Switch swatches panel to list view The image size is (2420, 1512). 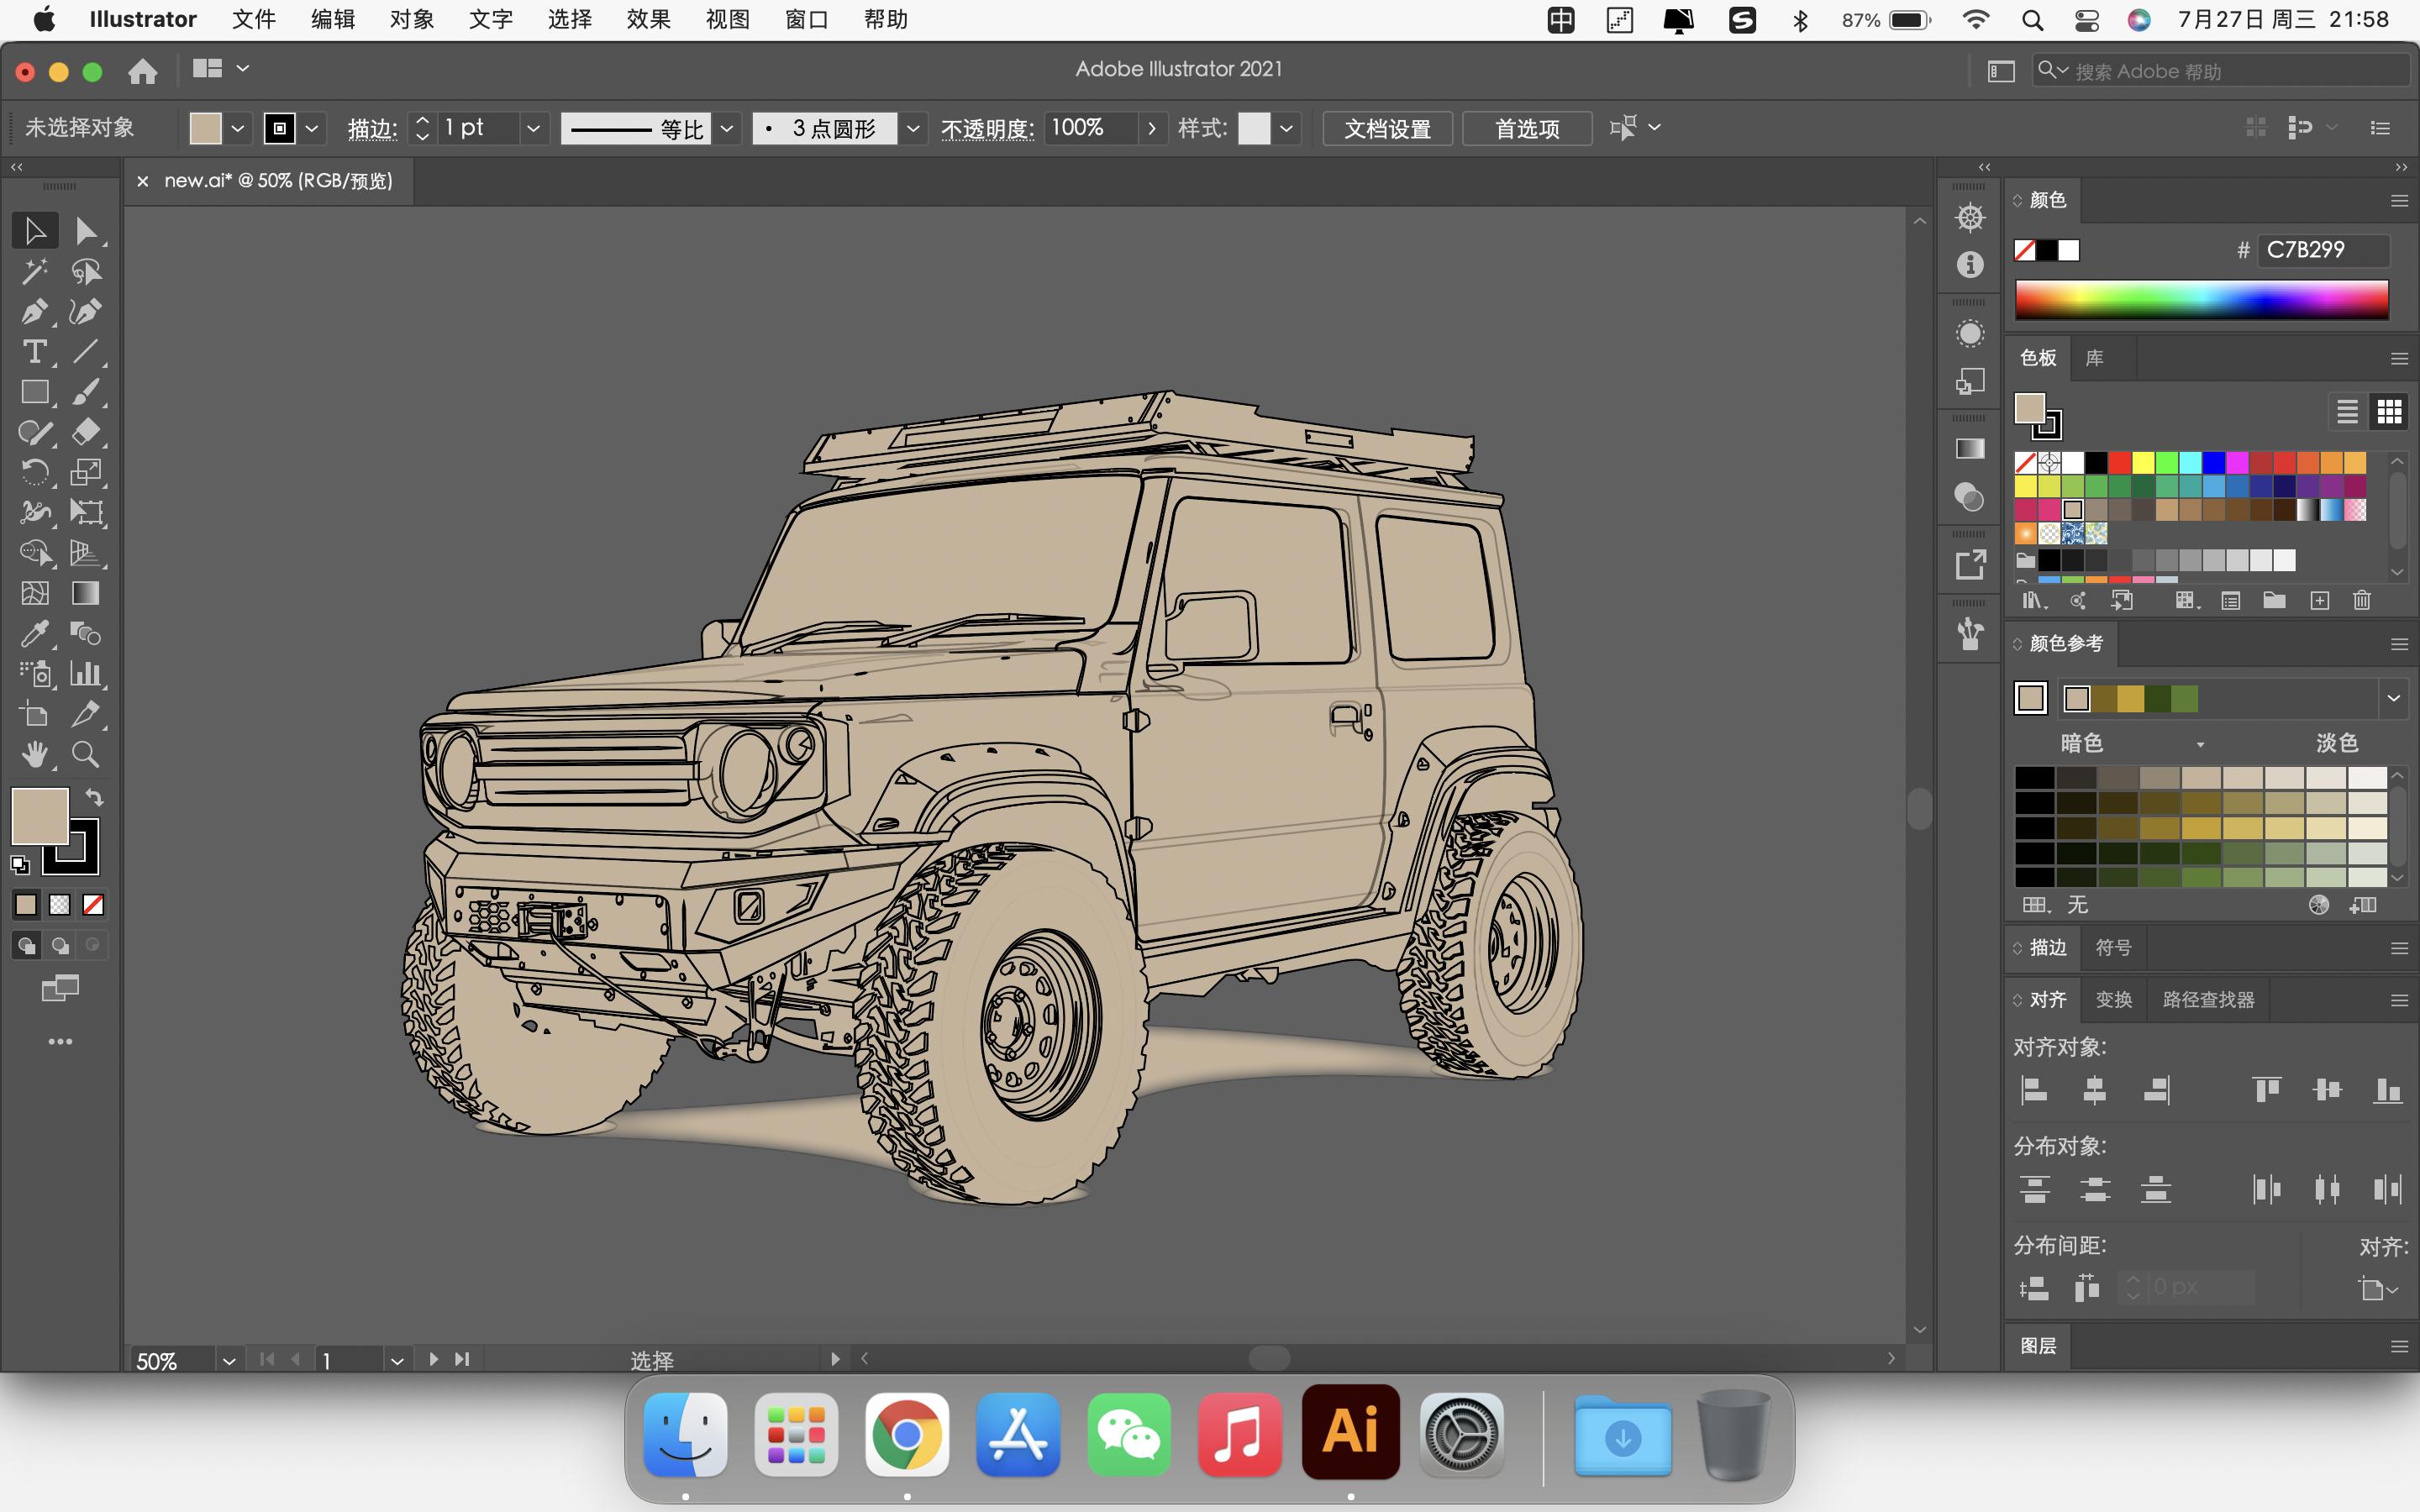2347,411
